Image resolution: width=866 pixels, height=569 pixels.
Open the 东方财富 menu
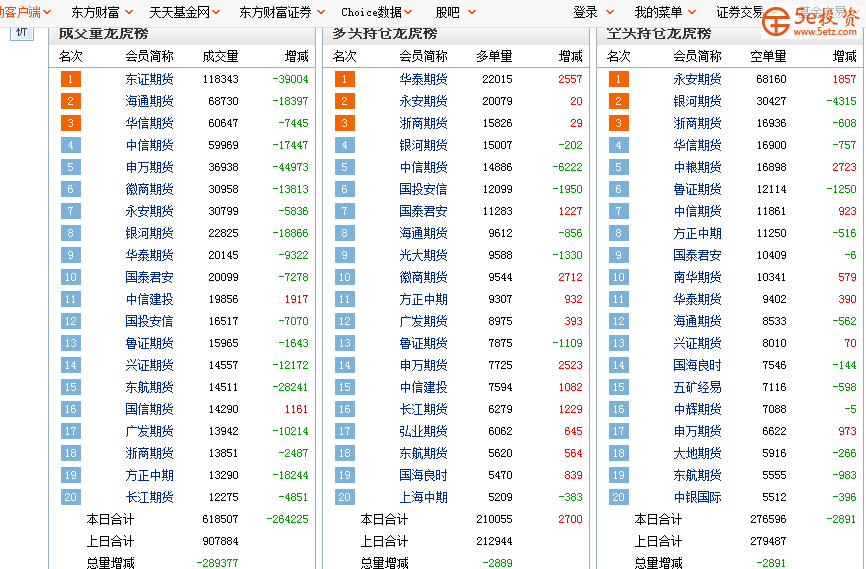96,12
